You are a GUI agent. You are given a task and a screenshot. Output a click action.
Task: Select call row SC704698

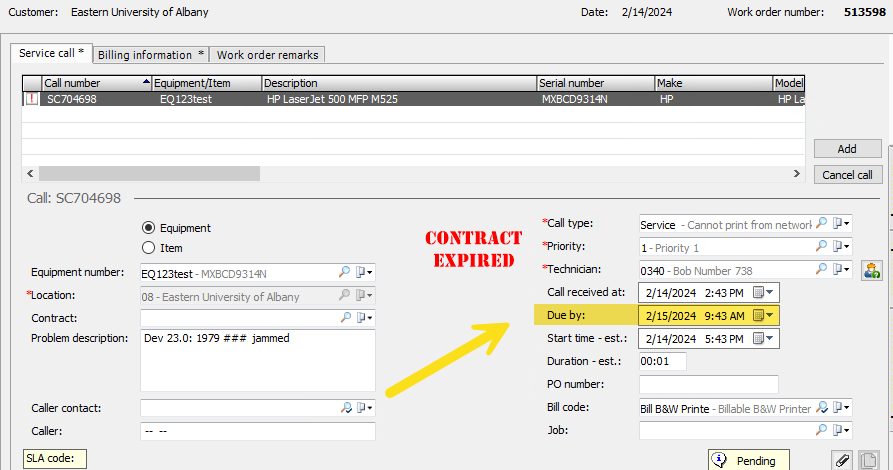pos(413,99)
